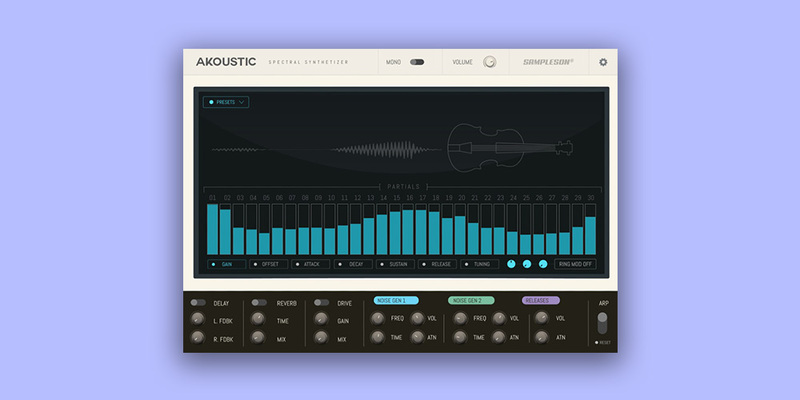
Task: Enable the REVERB switch
Action: pos(259,303)
